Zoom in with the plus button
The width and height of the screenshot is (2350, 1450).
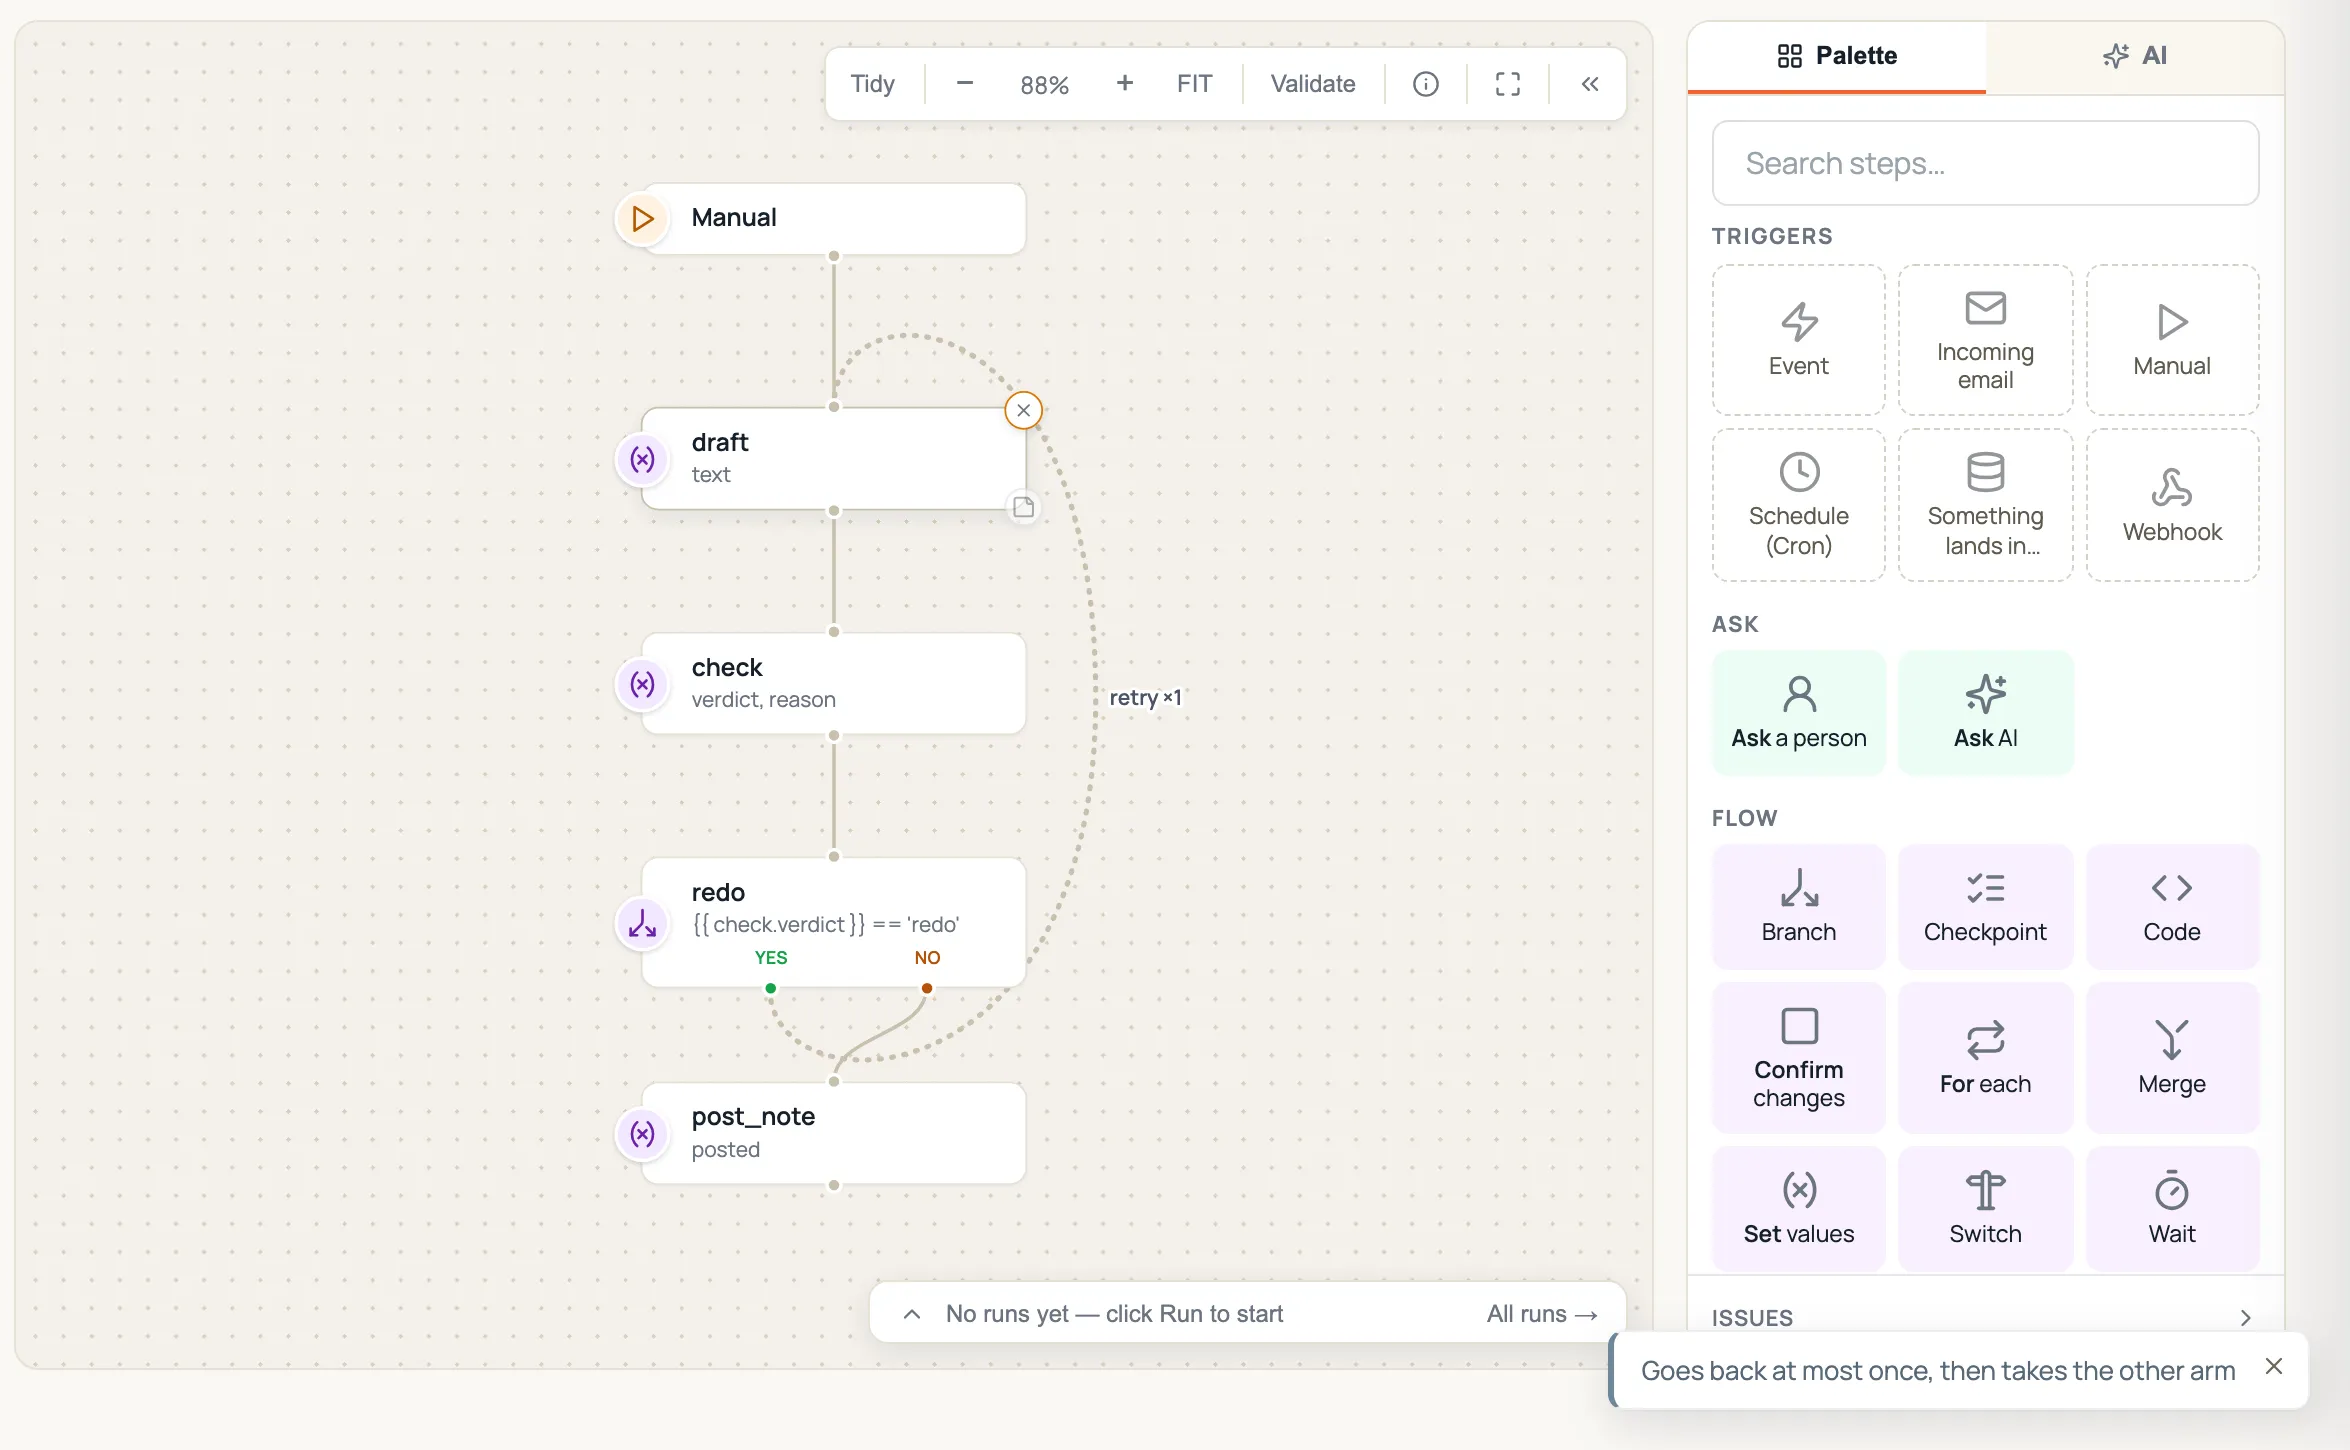pyautogui.click(x=1124, y=84)
